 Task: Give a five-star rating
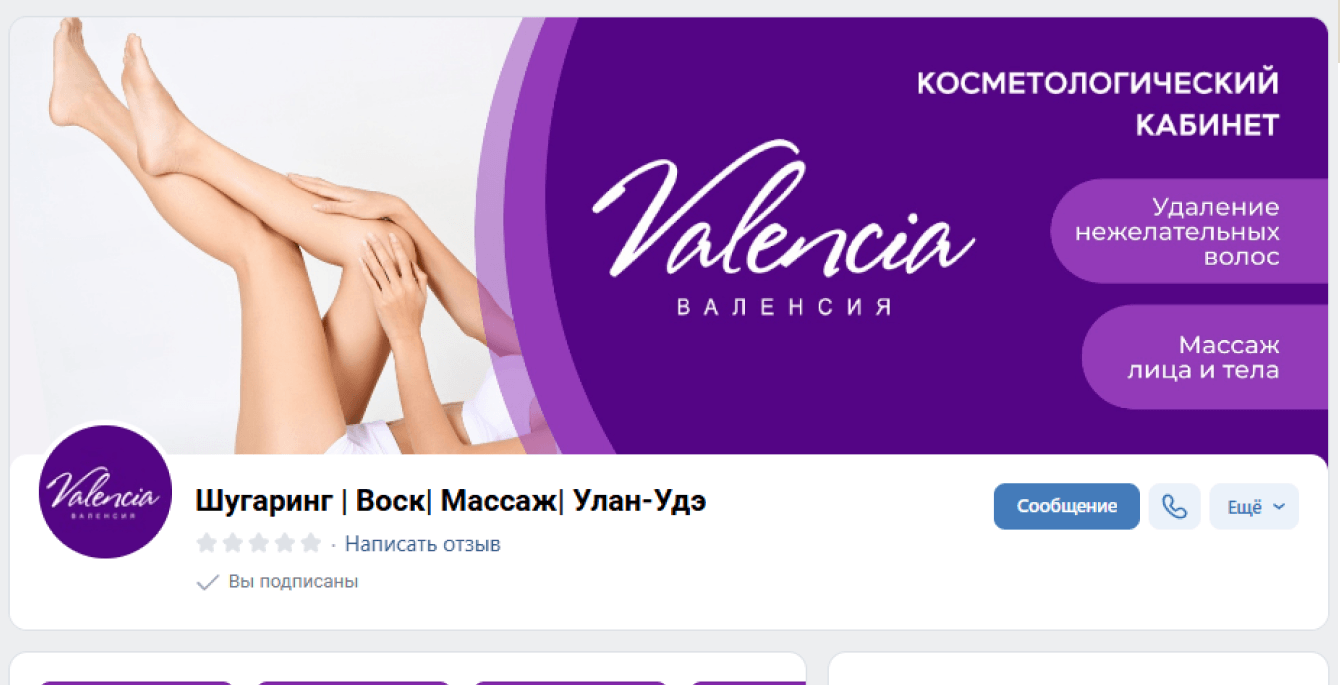coord(311,543)
